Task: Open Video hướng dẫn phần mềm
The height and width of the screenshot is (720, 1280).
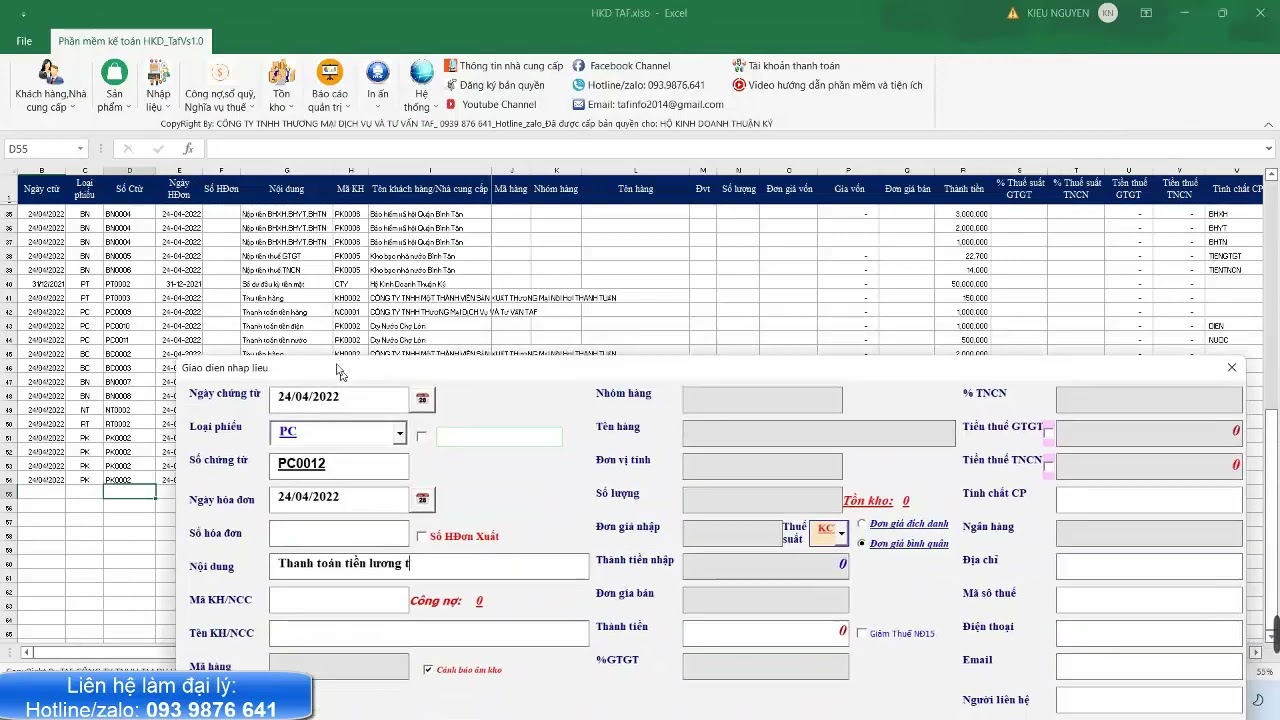Action: coord(827,85)
